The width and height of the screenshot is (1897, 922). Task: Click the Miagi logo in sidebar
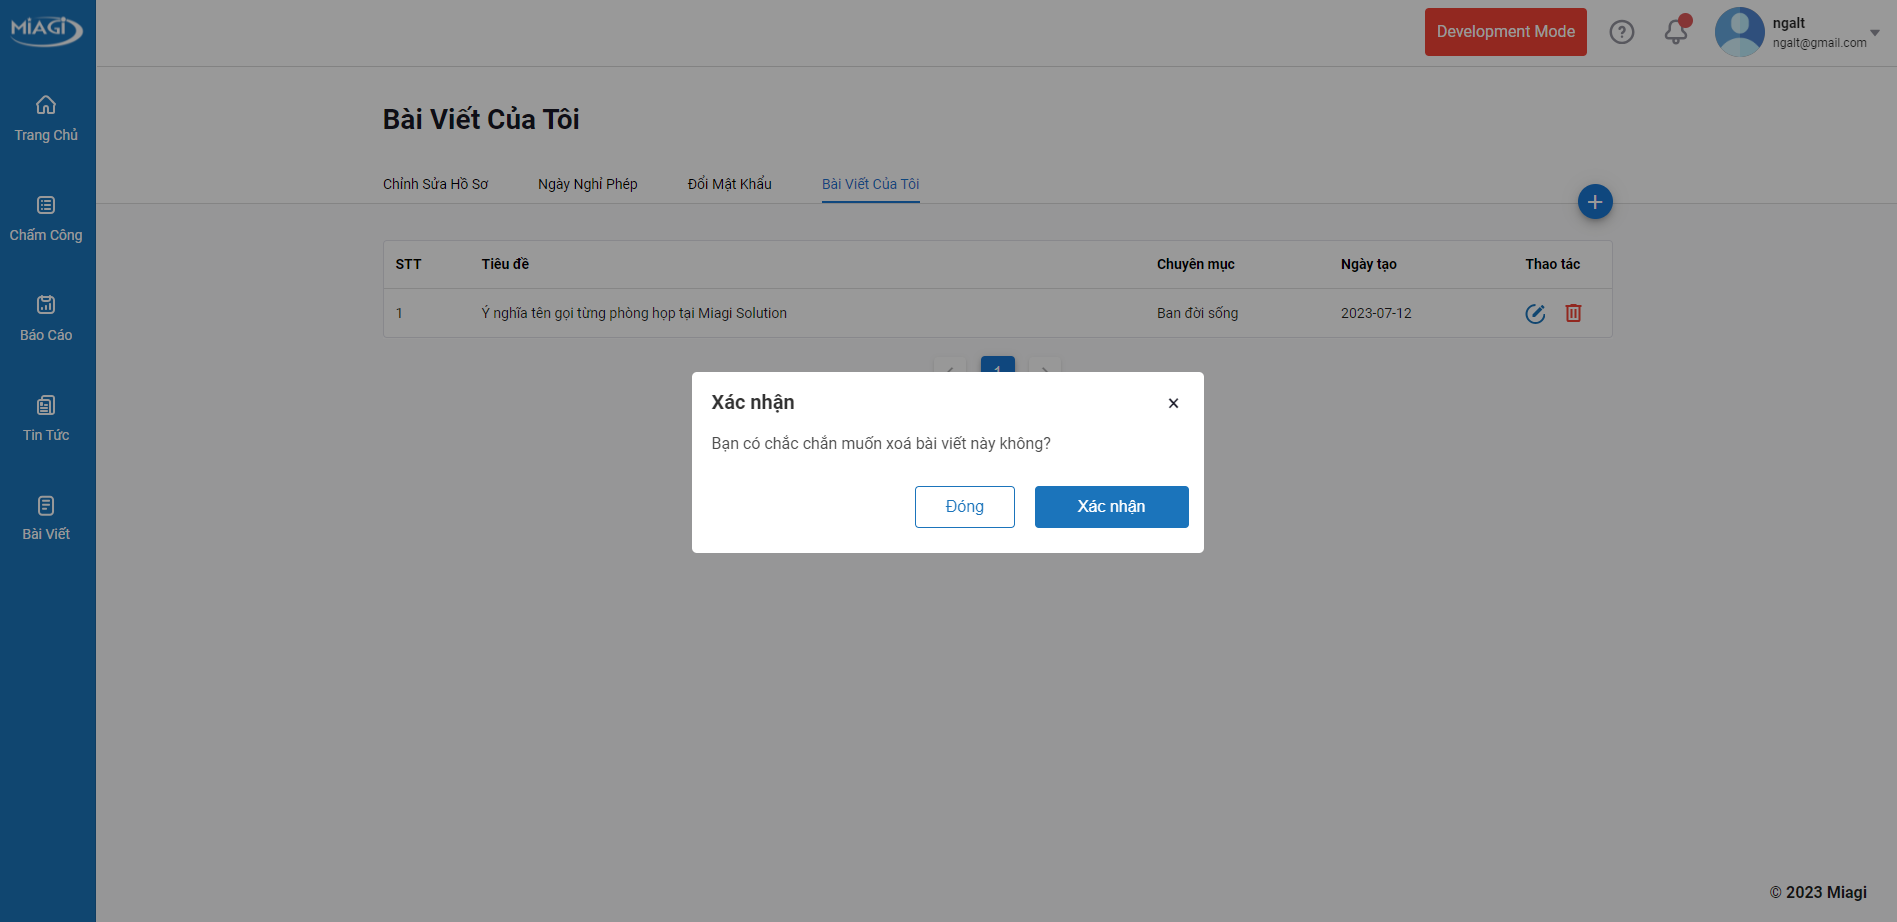click(46, 29)
